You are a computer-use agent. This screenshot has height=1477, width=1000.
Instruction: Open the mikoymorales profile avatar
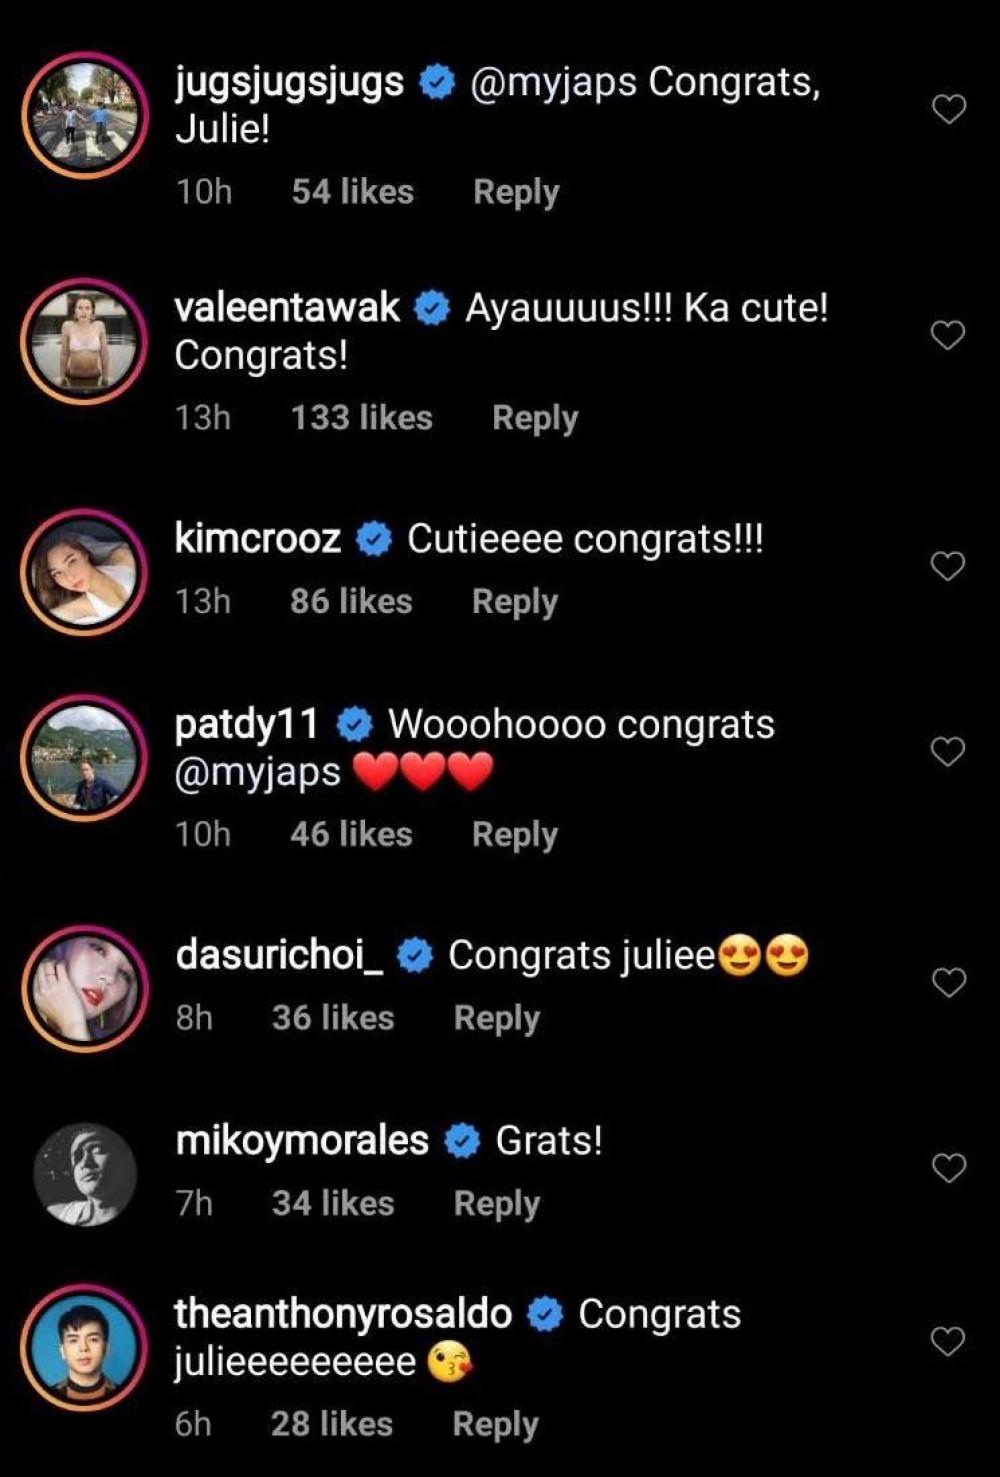[x=85, y=1173]
